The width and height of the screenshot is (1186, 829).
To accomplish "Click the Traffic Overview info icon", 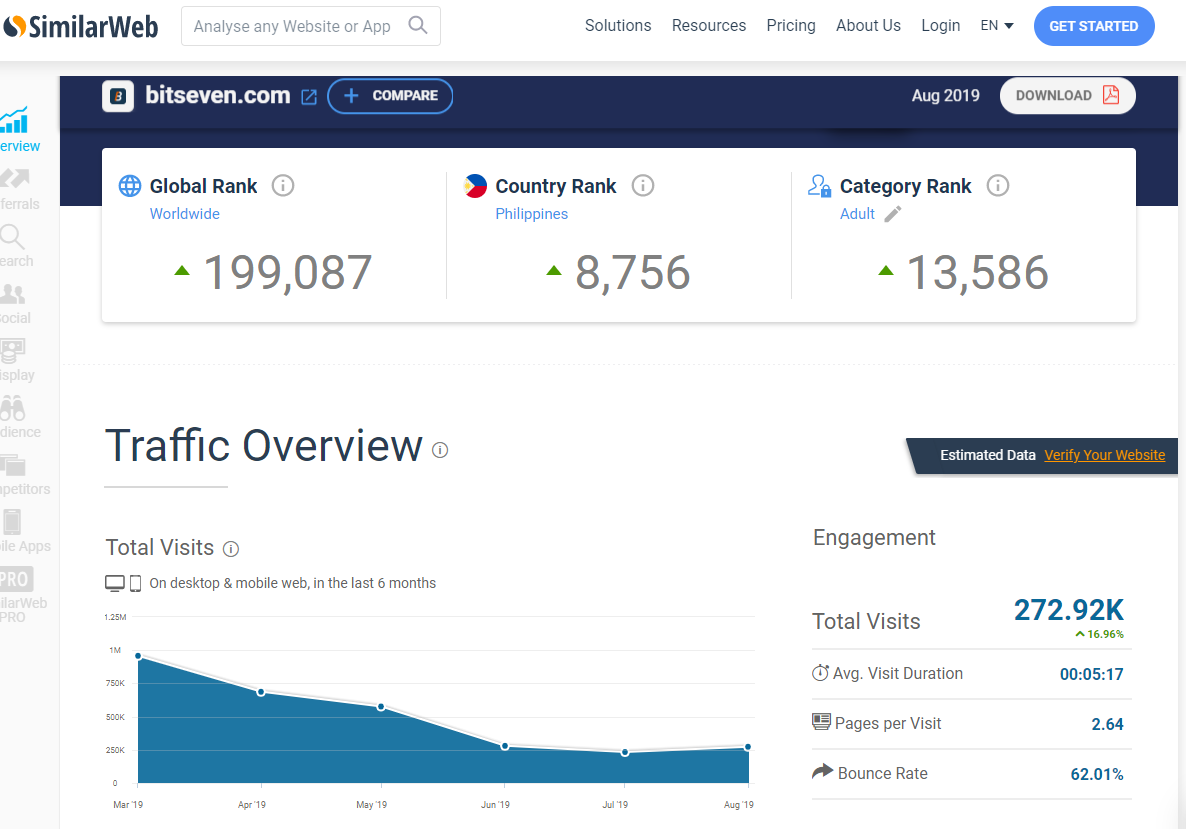I will [440, 450].
